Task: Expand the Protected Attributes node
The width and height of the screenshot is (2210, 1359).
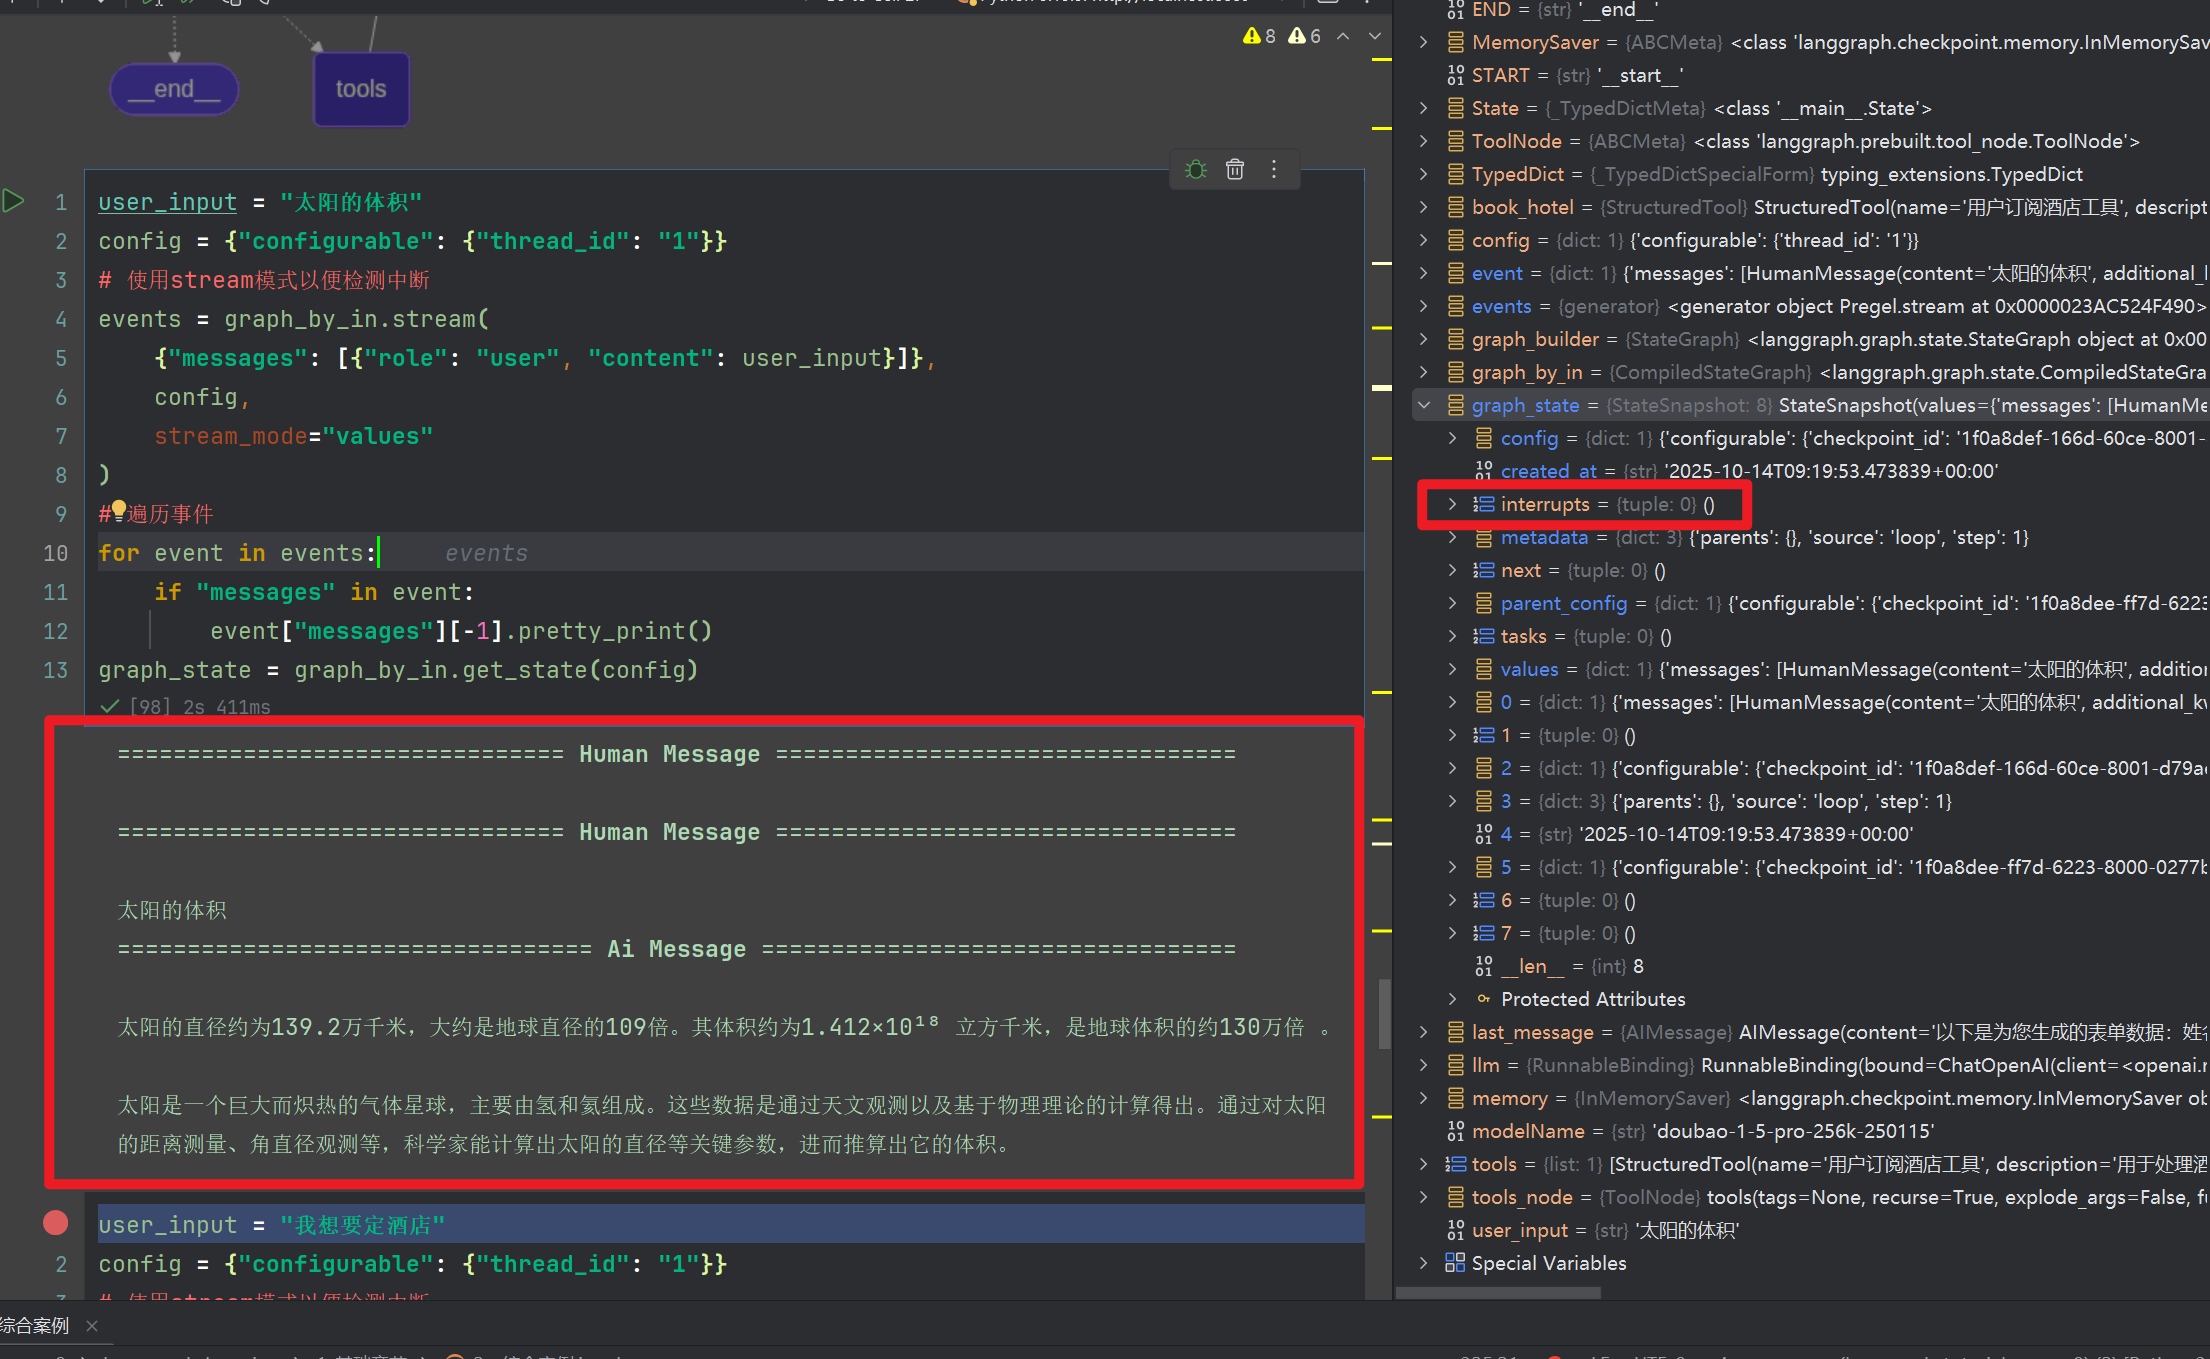Action: pyautogui.click(x=1453, y=999)
